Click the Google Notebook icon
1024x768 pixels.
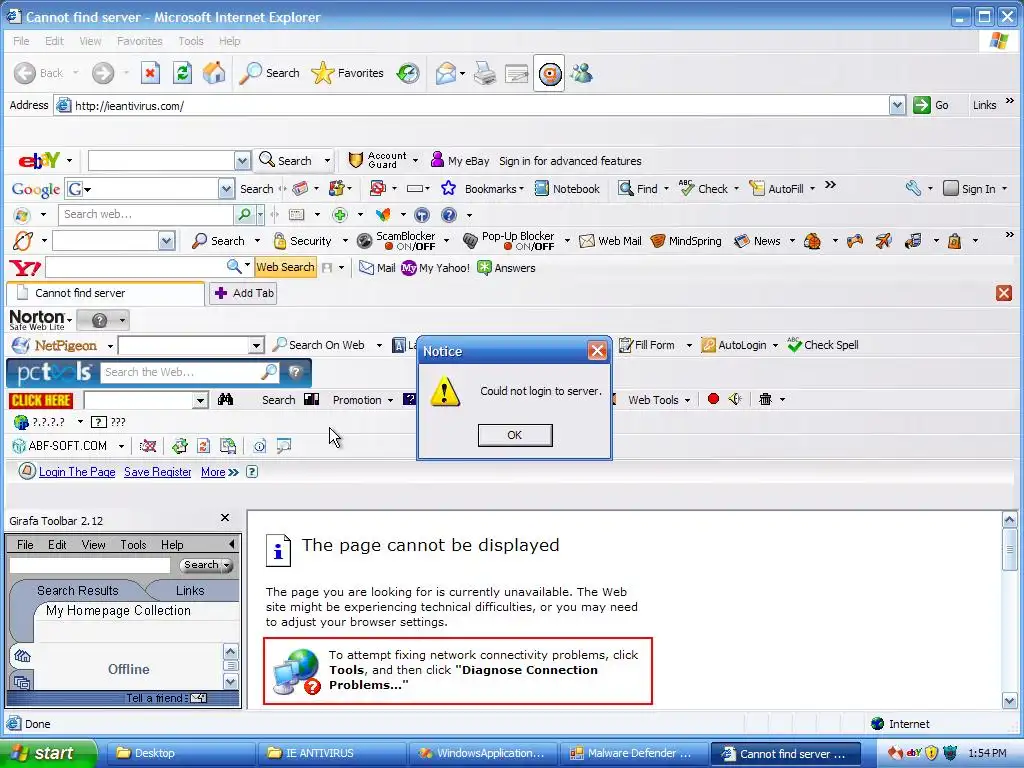tap(541, 189)
